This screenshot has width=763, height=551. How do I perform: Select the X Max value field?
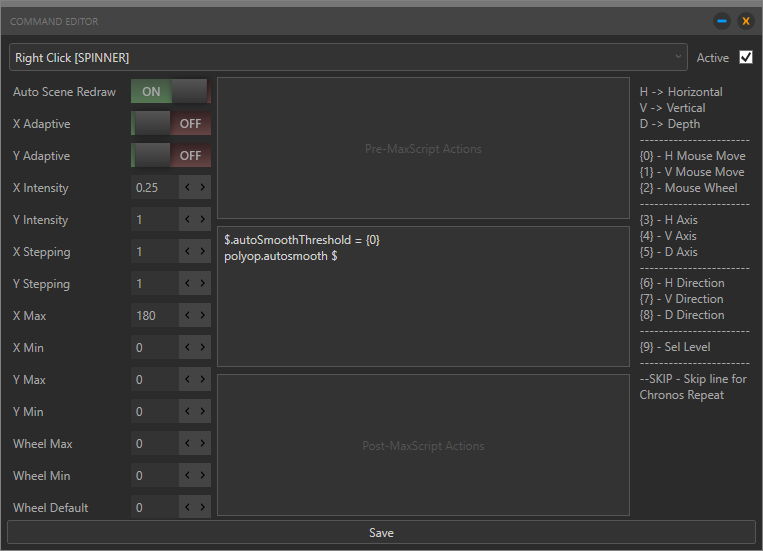[154, 316]
